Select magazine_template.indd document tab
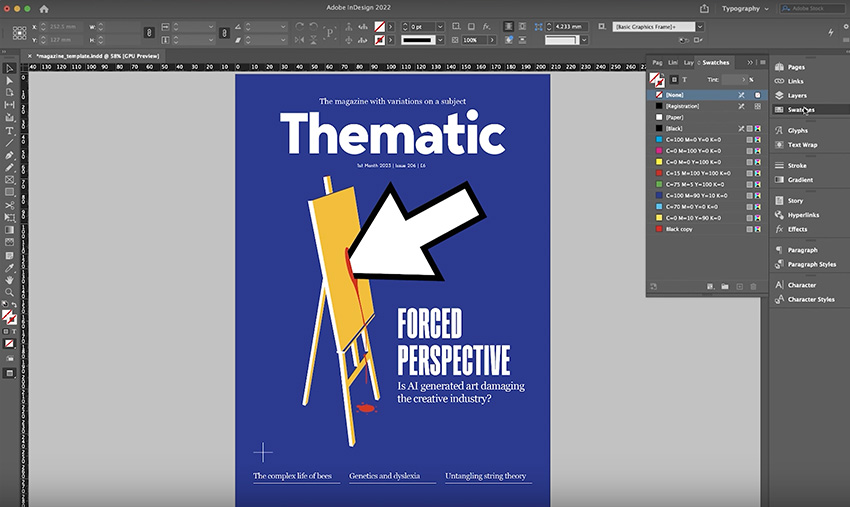The height and width of the screenshot is (507, 850). 98,56
